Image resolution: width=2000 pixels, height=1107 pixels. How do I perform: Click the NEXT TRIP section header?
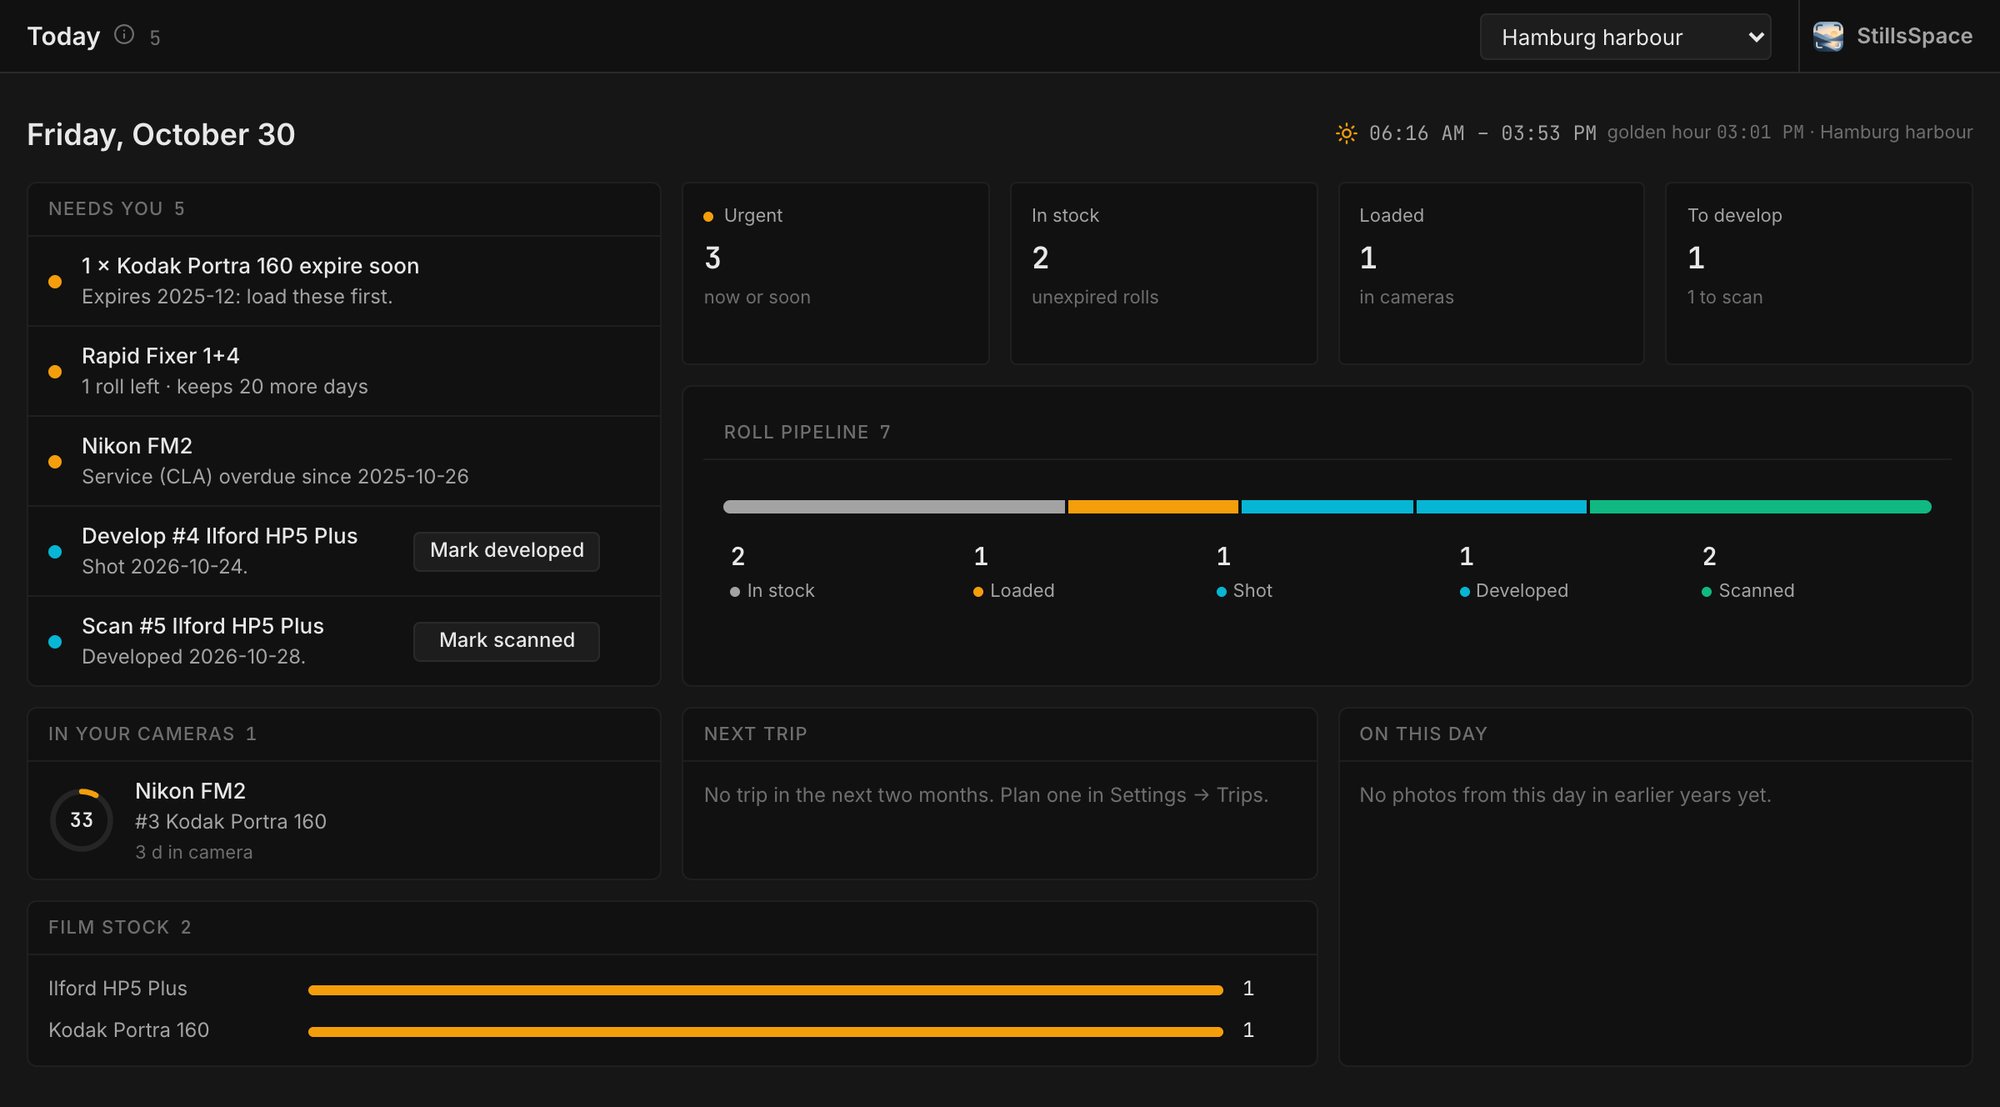point(755,734)
